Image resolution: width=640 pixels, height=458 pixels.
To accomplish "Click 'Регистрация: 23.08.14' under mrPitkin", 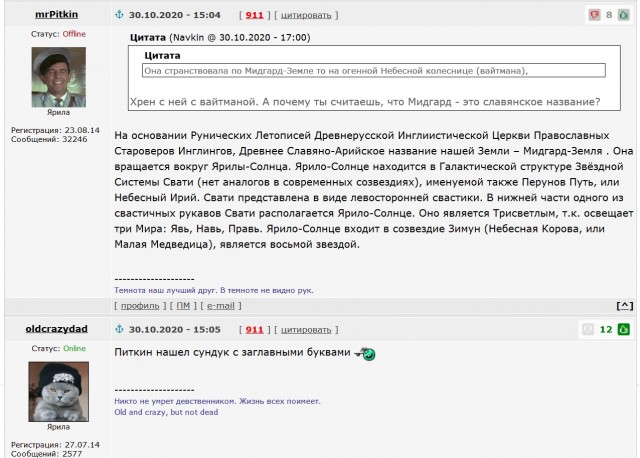I will (x=55, y=130).
